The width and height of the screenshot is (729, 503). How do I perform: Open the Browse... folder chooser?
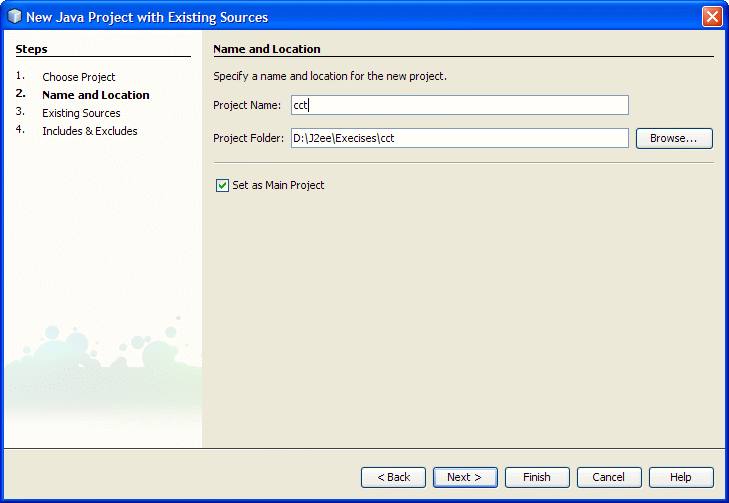tap(674, 139)
